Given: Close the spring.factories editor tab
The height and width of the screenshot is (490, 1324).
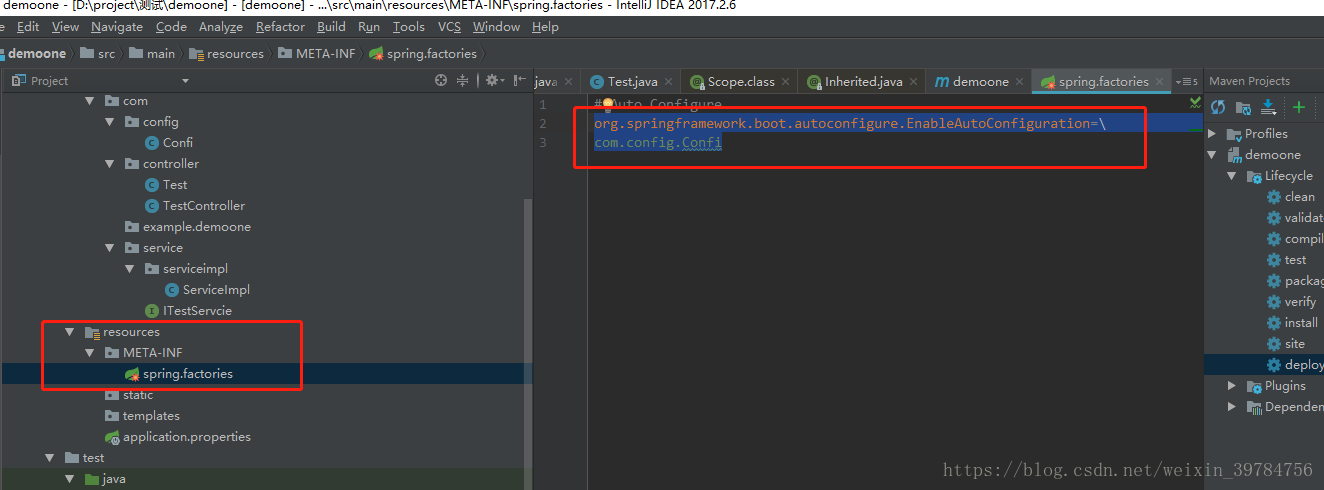Looking at the screenshot, I should coord(1160,82).
